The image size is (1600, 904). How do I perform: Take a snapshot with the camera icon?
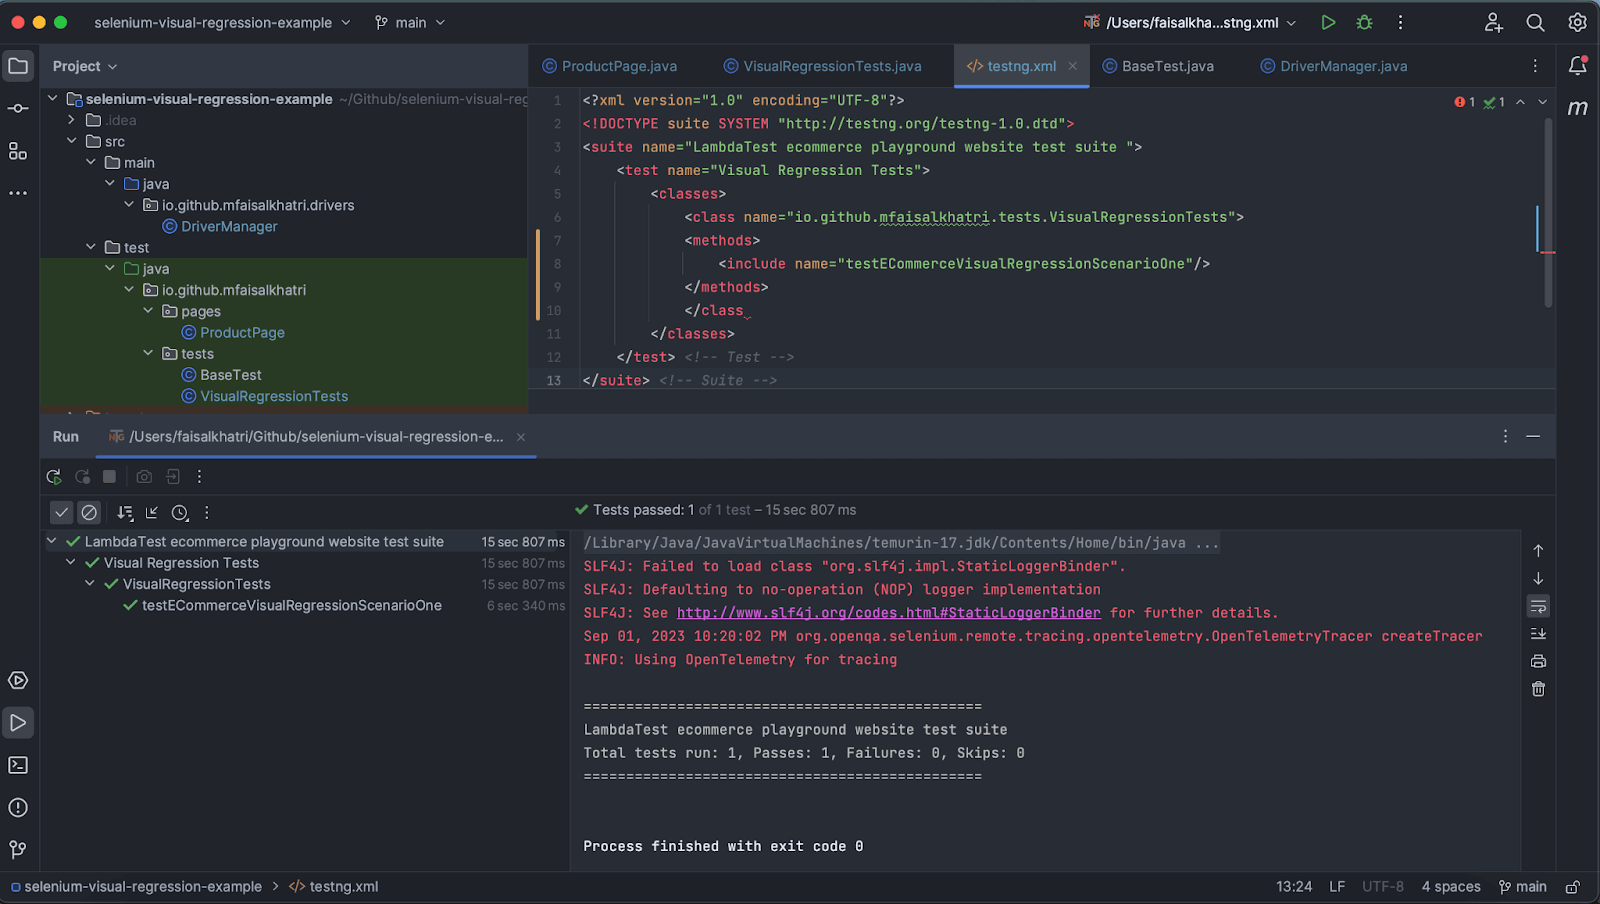[143, 477]
